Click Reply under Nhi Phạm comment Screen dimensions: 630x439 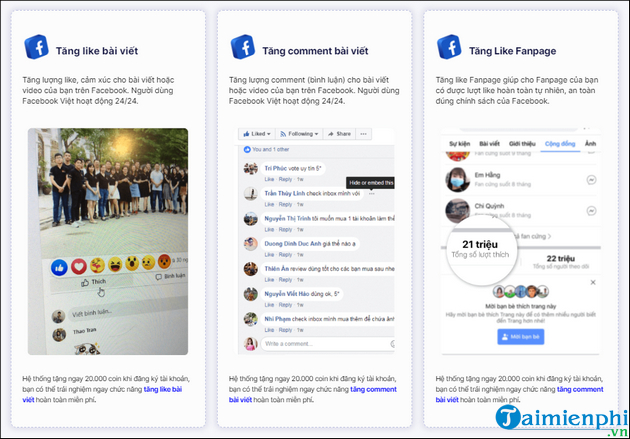[x=285, y=330]
